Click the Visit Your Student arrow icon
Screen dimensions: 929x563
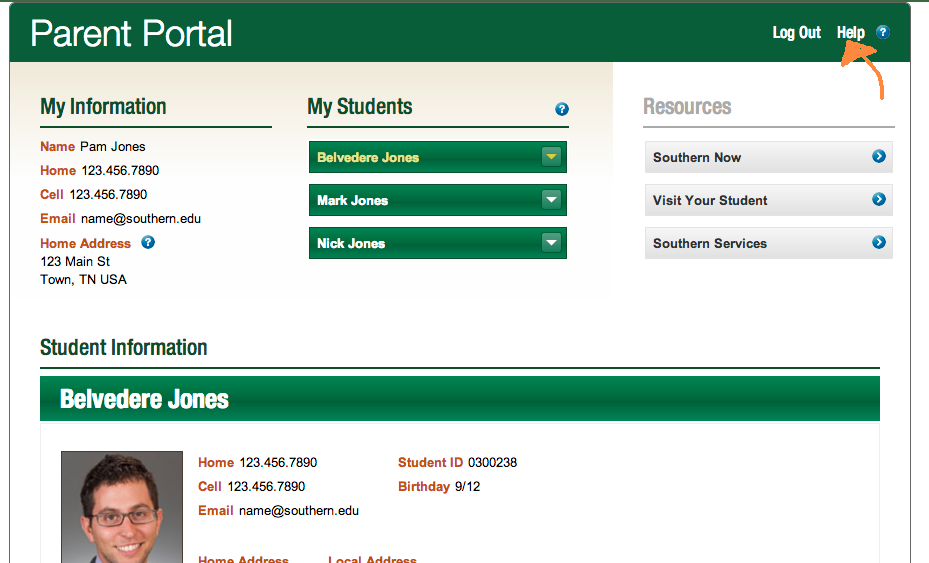(x=878, y=200)
